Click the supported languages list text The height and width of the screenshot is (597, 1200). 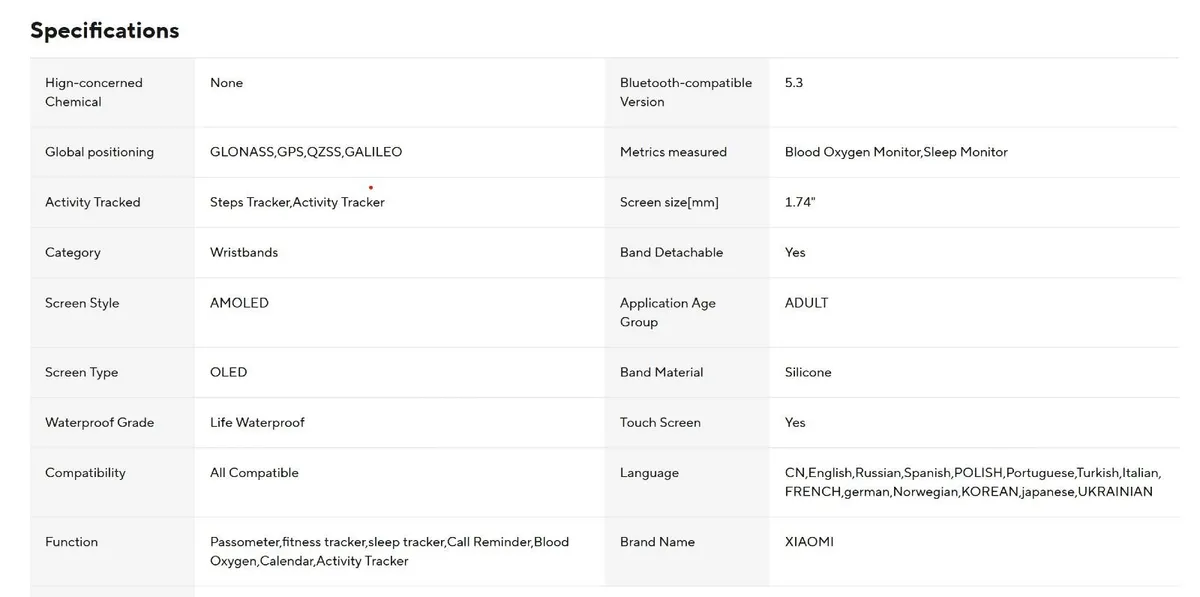(x=972, y=482)
